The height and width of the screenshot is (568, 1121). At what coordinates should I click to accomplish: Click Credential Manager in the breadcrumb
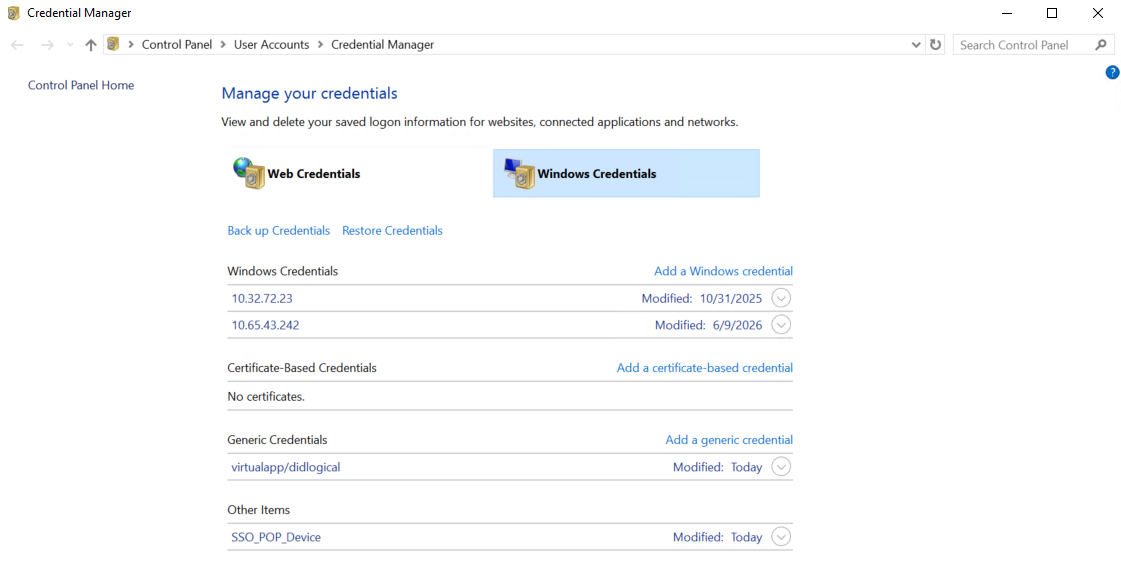382,44
